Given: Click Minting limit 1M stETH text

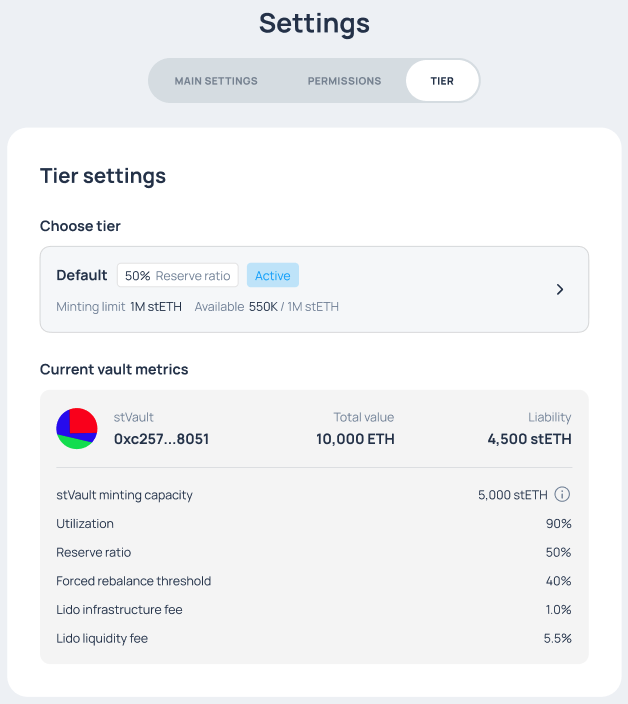Looking at the screenshot, I should tap(119, 306).
